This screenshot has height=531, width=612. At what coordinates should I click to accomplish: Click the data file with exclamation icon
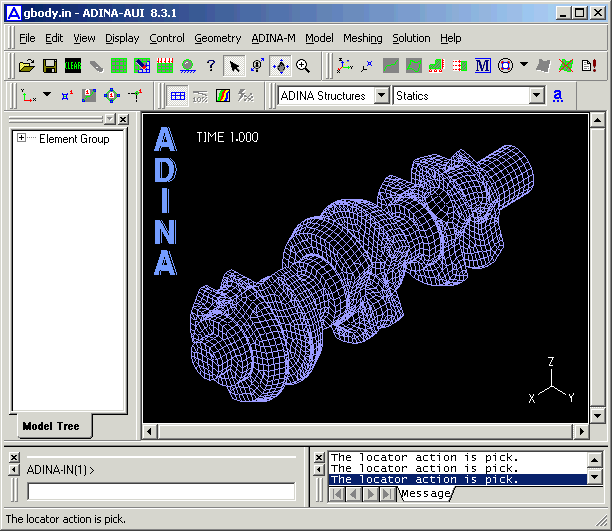589,66
